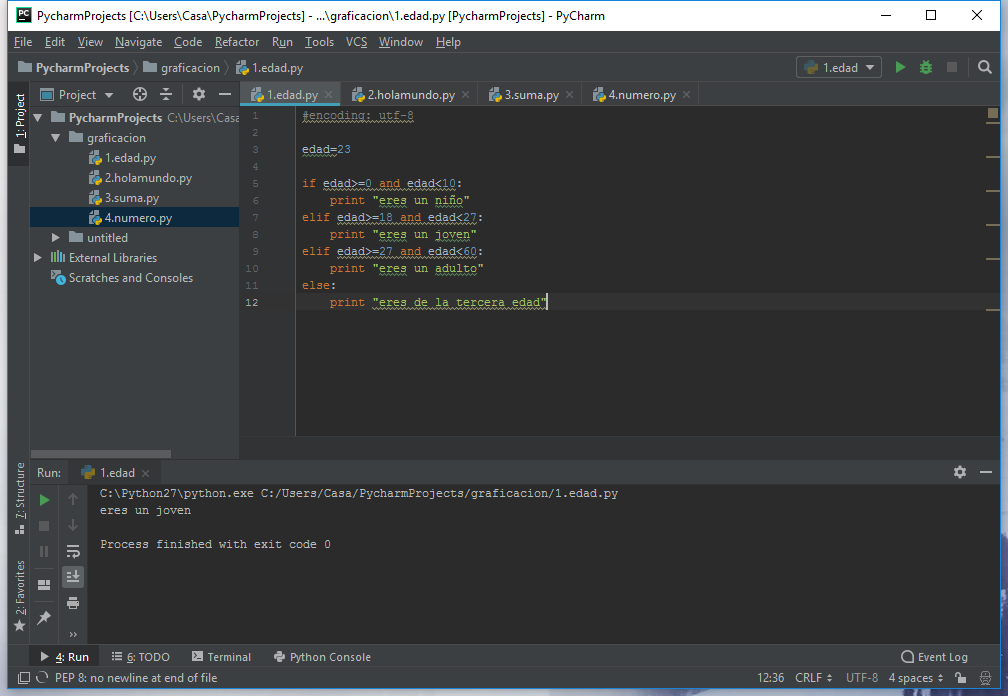Toggle soft-wrap in Run console

pos(73,551)
